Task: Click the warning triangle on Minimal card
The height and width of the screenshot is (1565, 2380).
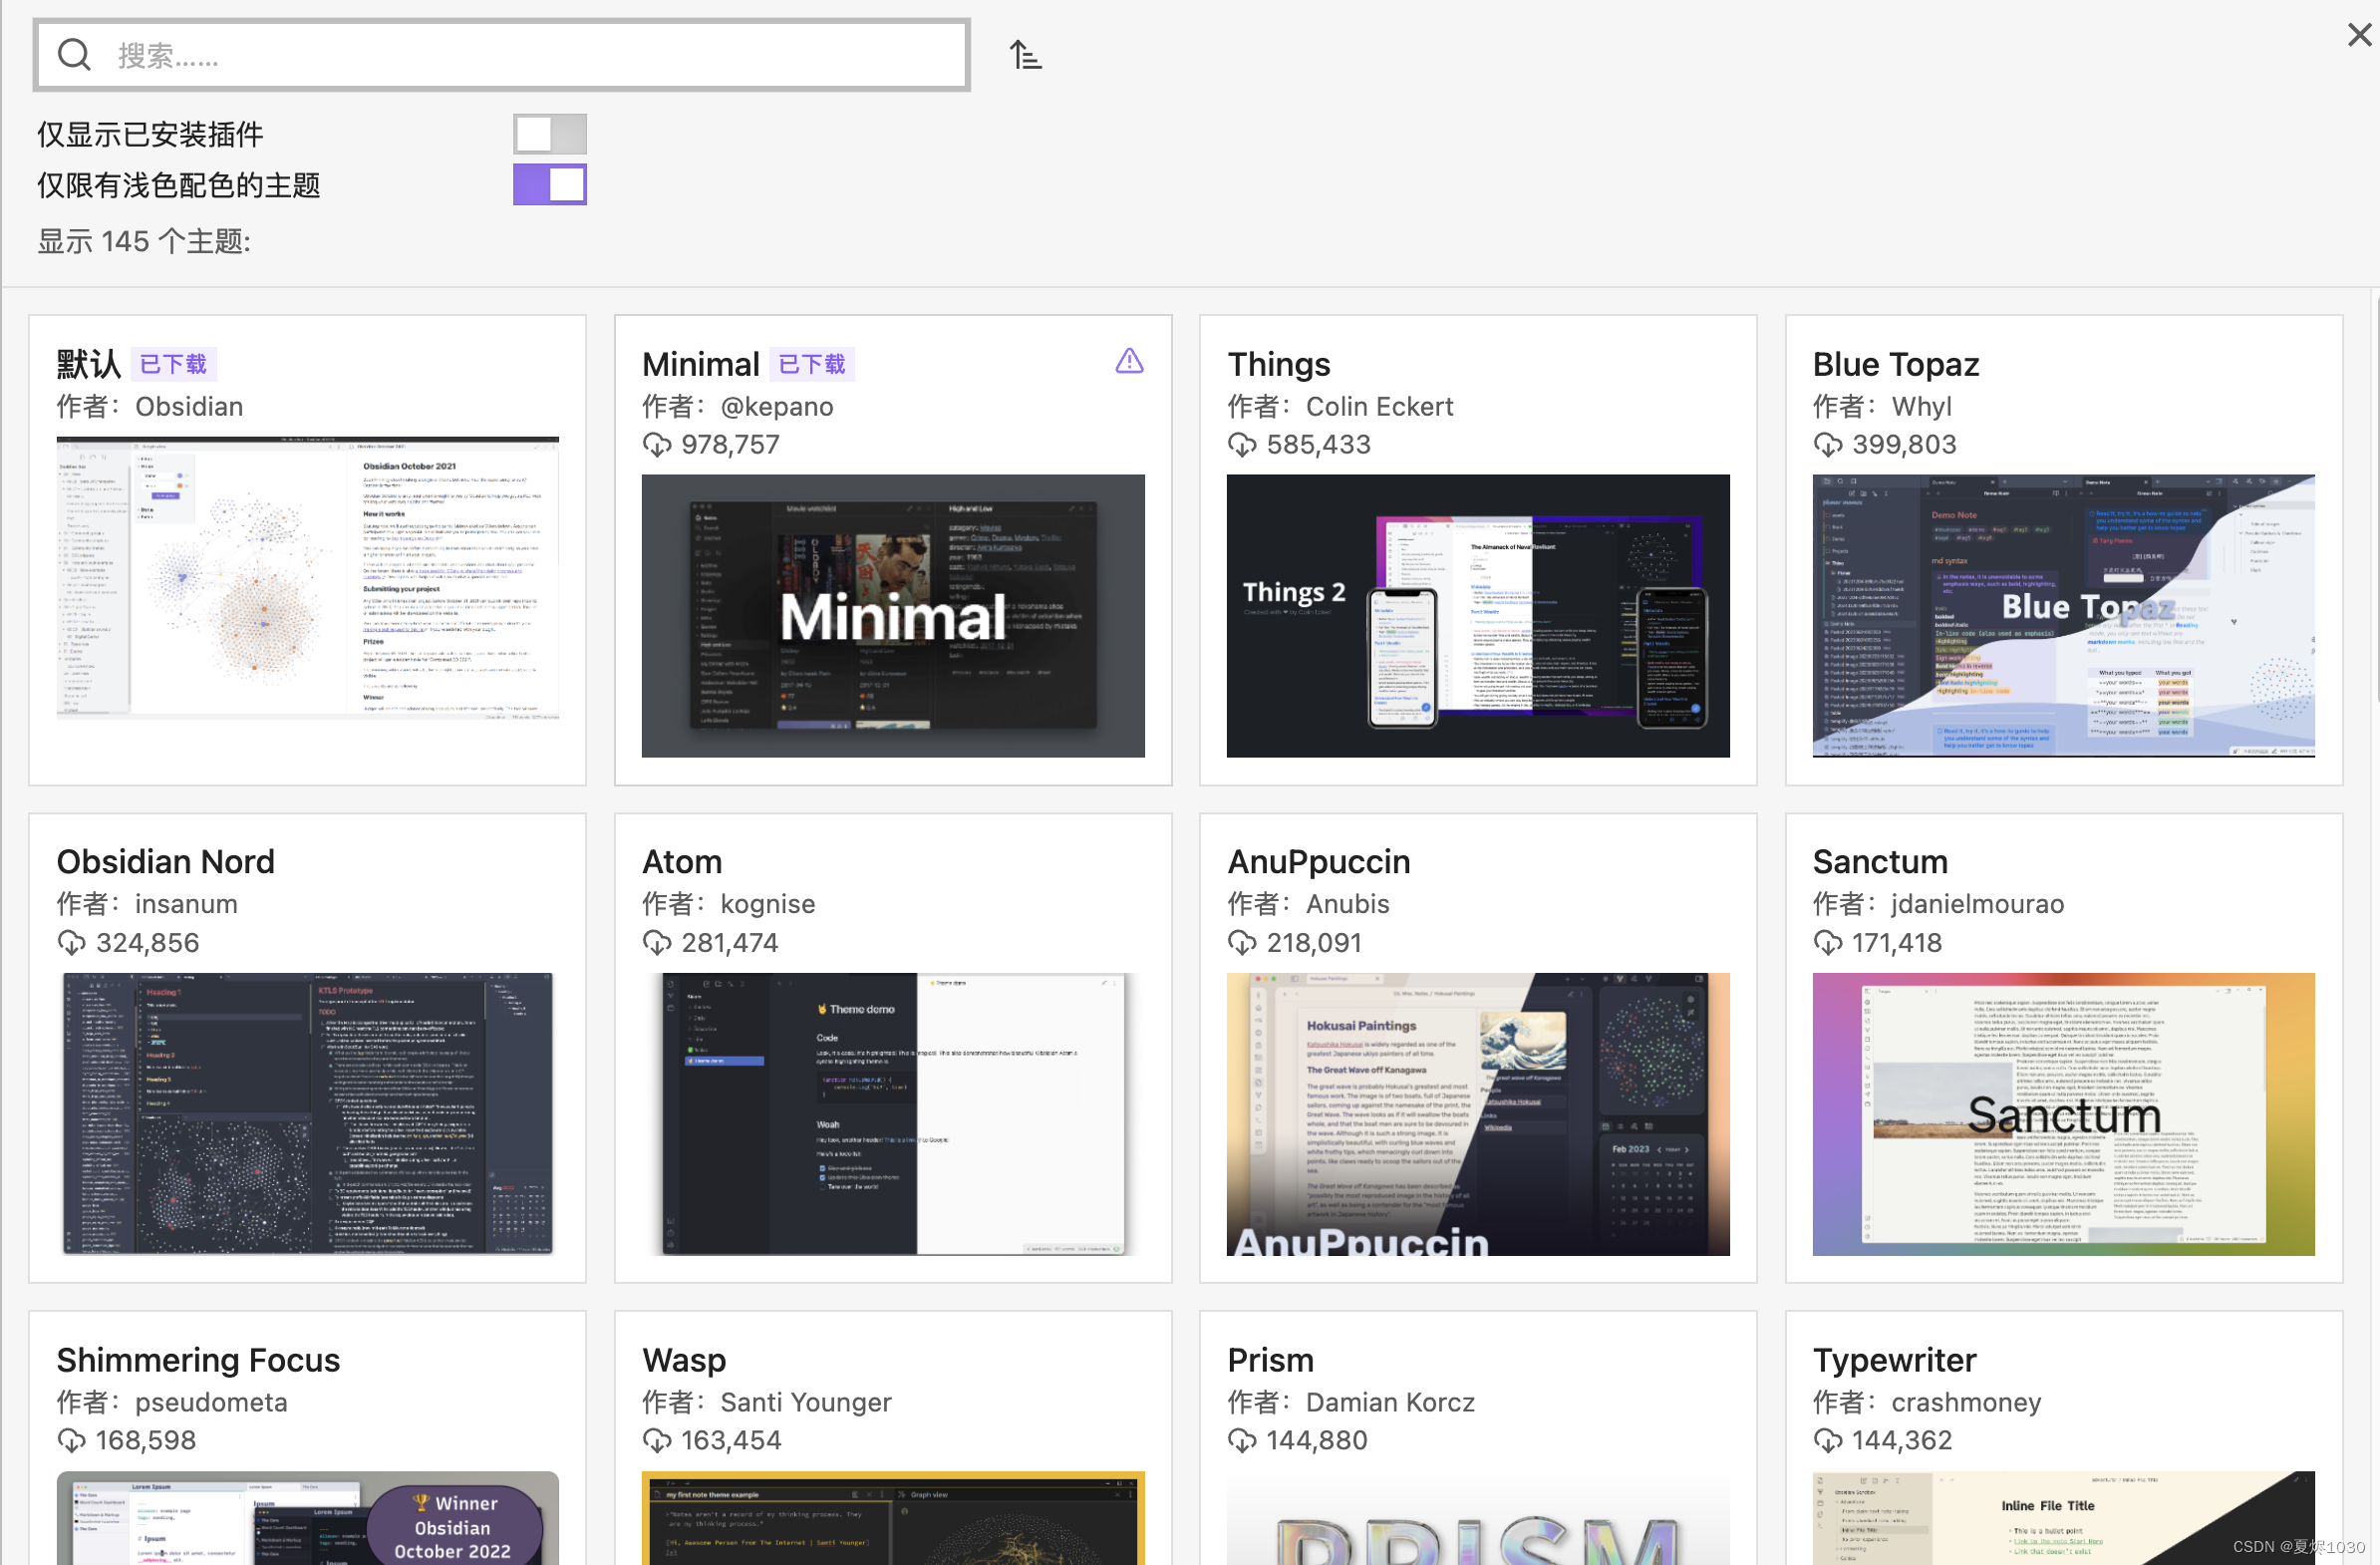Action: point(1129,361)
